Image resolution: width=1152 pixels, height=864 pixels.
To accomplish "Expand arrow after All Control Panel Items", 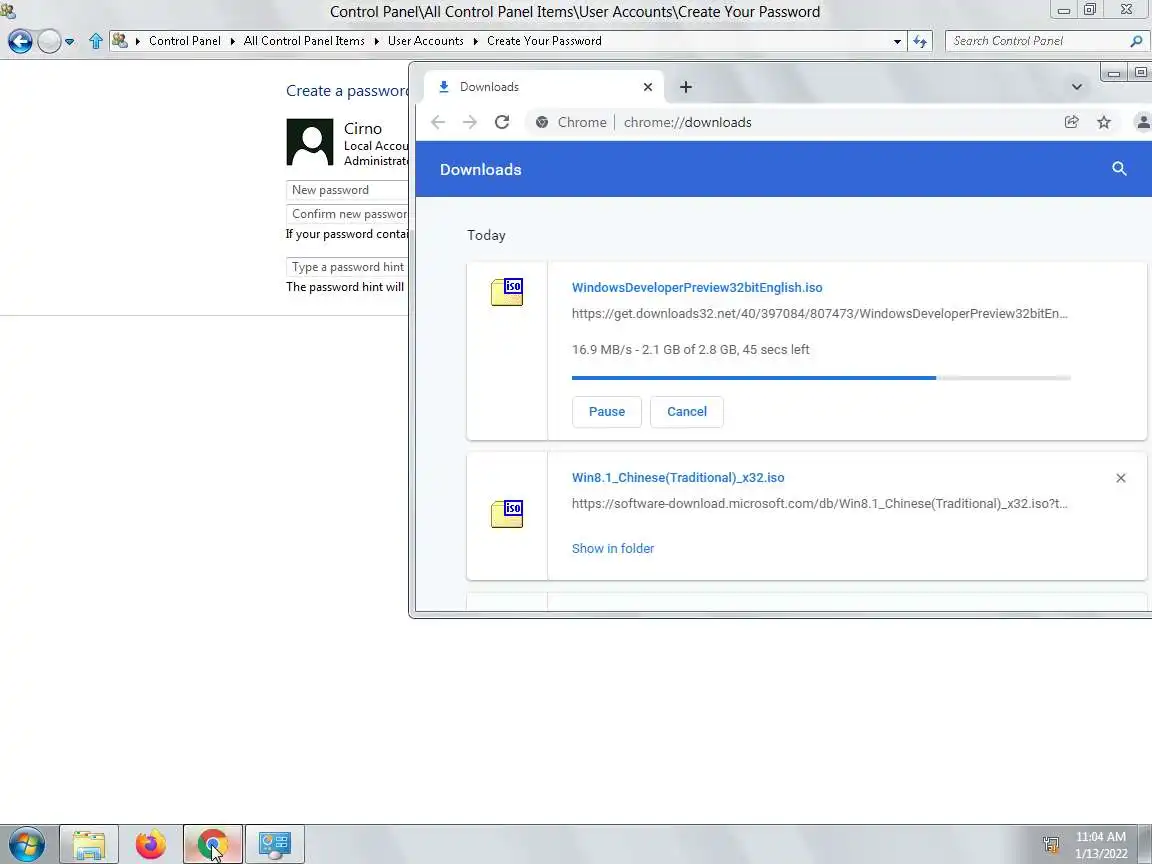I will 376,41.
